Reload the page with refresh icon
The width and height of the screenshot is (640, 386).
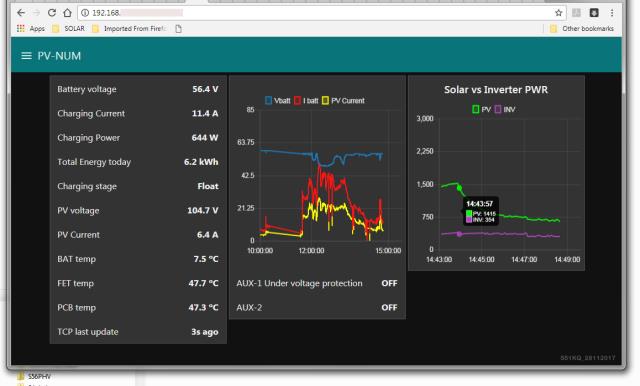(52, 13)
